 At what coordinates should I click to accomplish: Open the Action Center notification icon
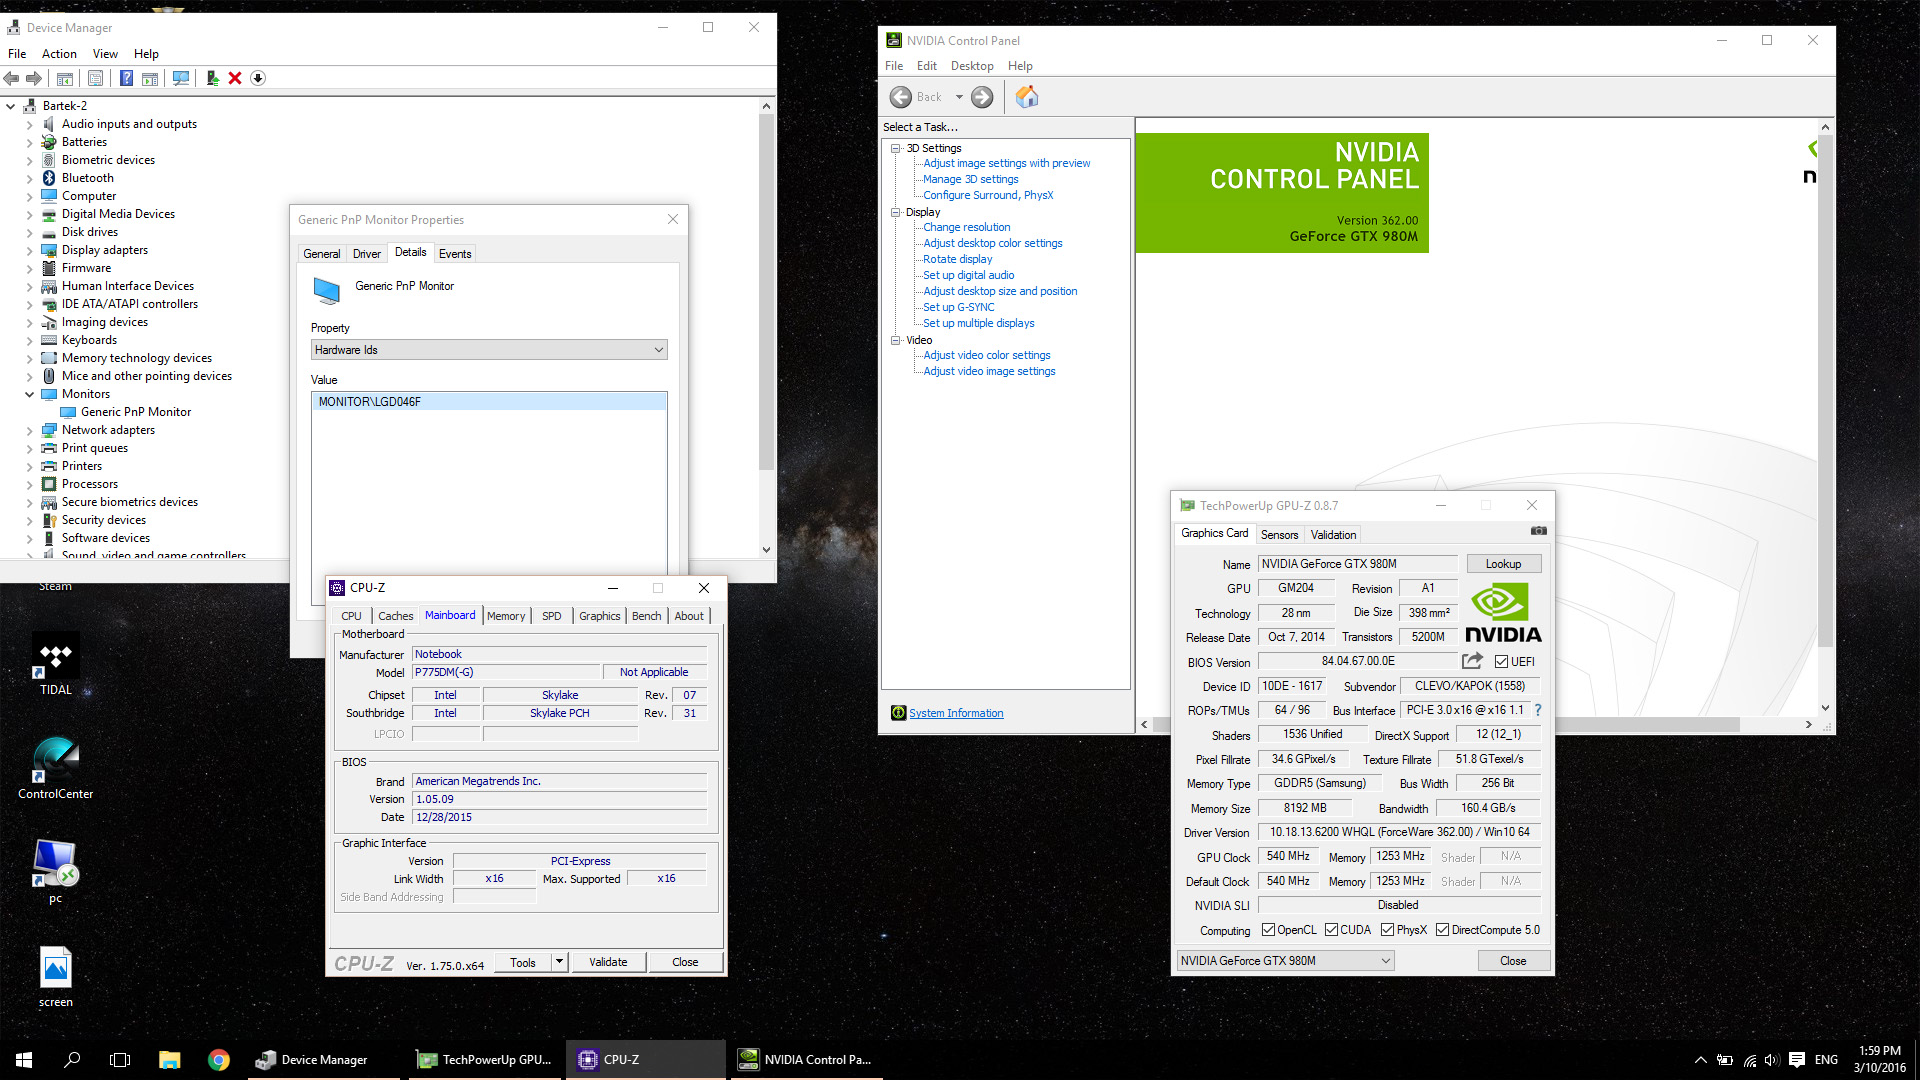[1796, 1060]
